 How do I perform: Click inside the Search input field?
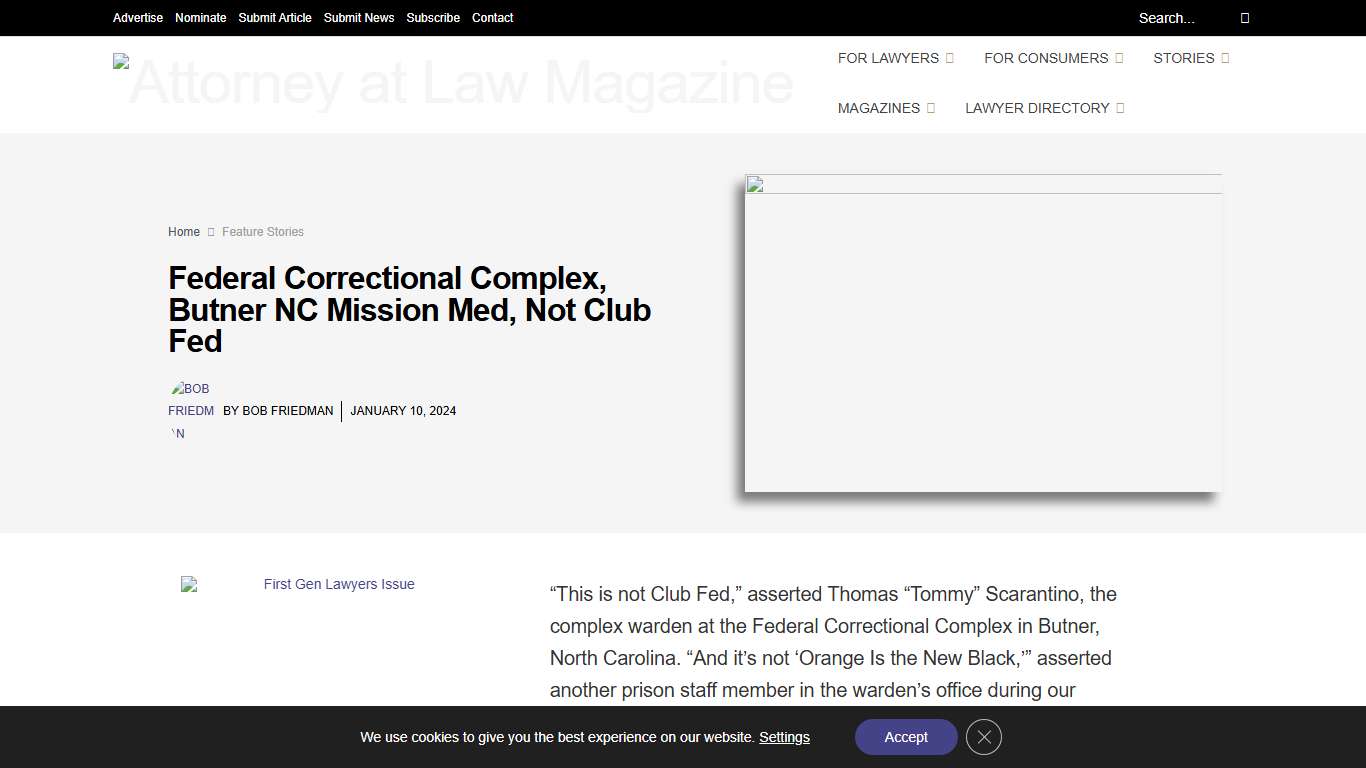1167,18
